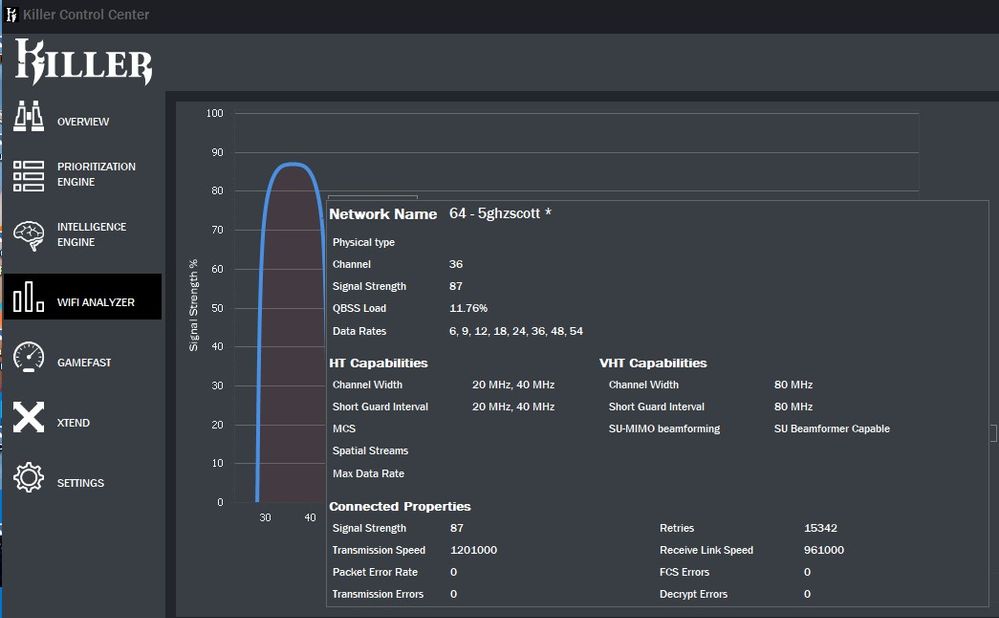Select the GameFast speedometer icon
Viewport: 999px width, 618px height.
pyautogui.click(x=29, y=357)
